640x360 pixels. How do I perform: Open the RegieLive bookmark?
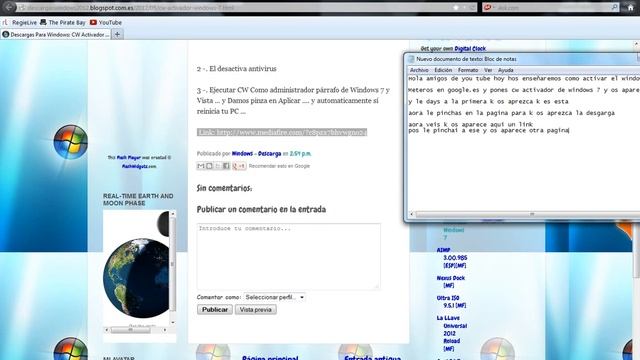tap(20, 22)
